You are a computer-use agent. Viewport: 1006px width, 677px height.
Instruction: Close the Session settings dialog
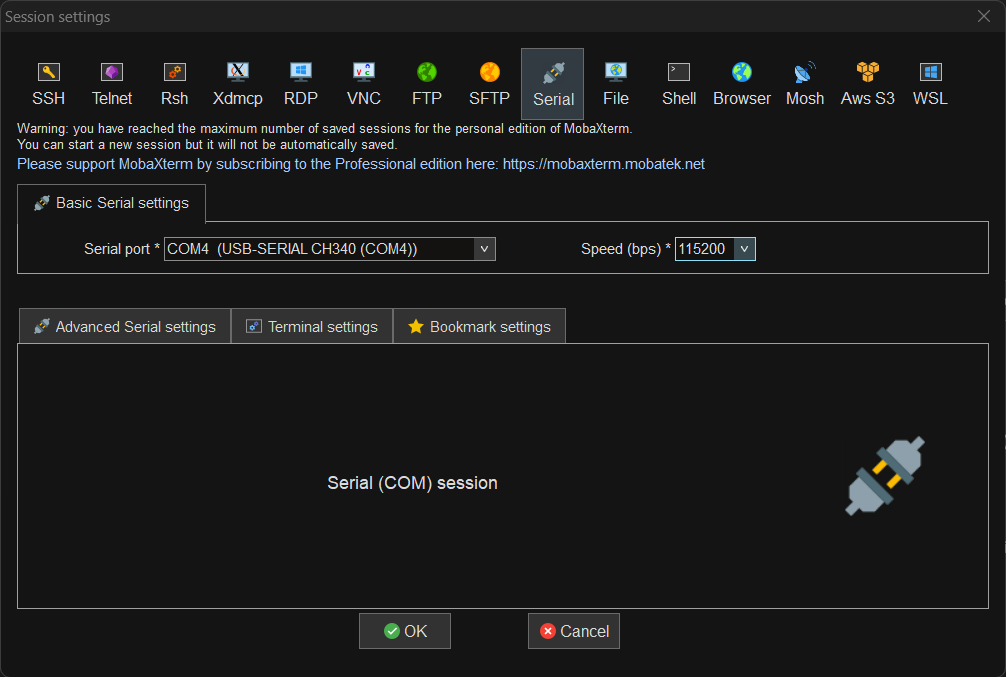(x=983, y=16)
